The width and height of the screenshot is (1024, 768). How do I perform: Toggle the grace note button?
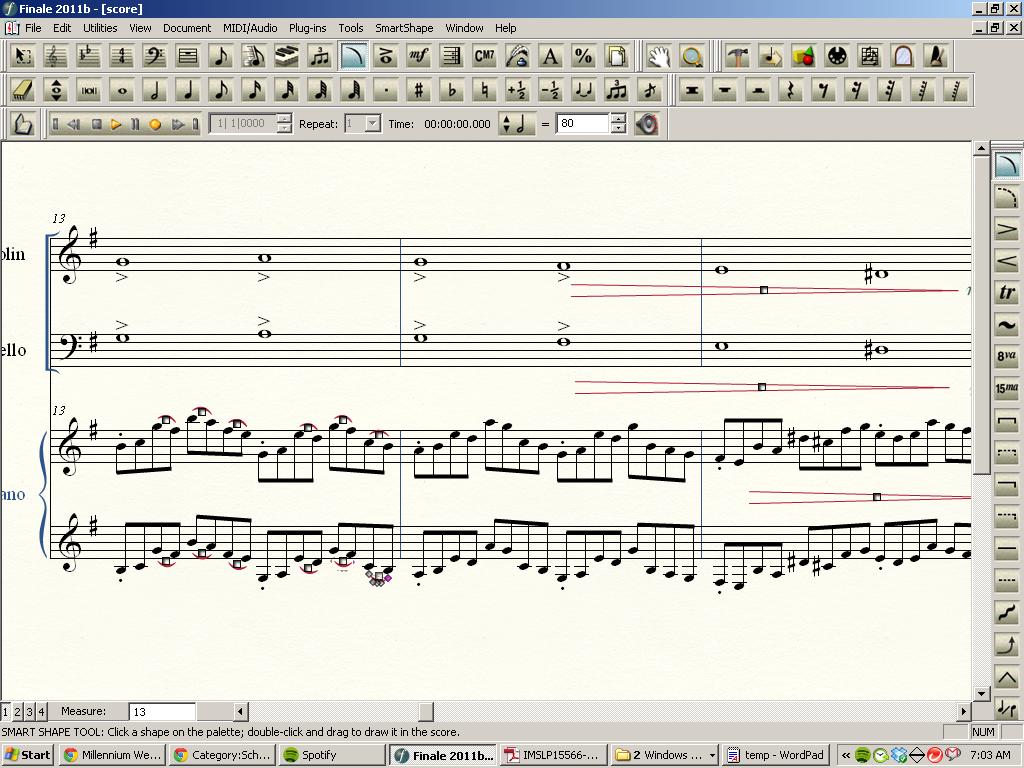coord(649,90)
